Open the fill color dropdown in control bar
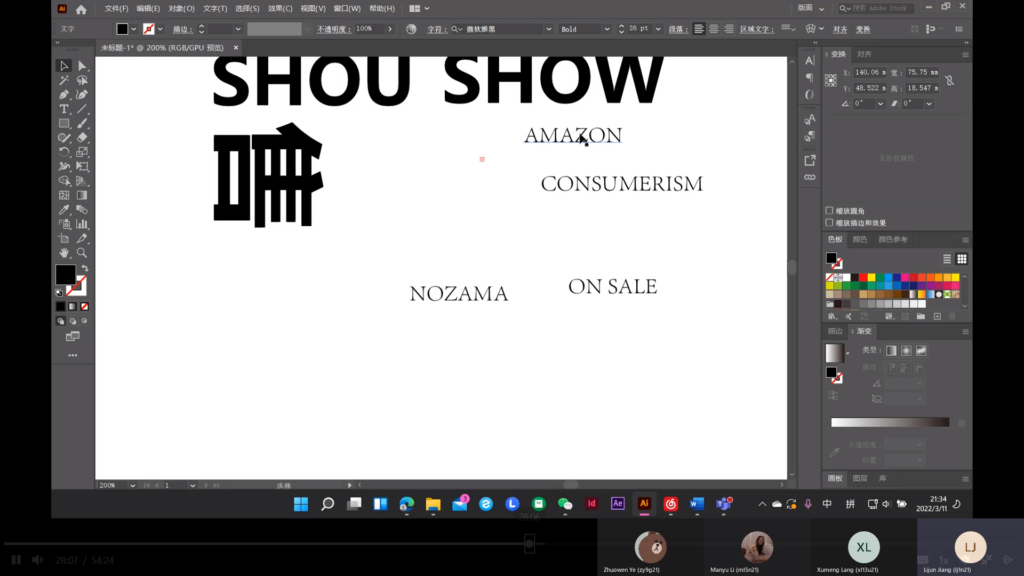Image resolution: width=1024 pixels, height=576 pixels. pos(134,29)
